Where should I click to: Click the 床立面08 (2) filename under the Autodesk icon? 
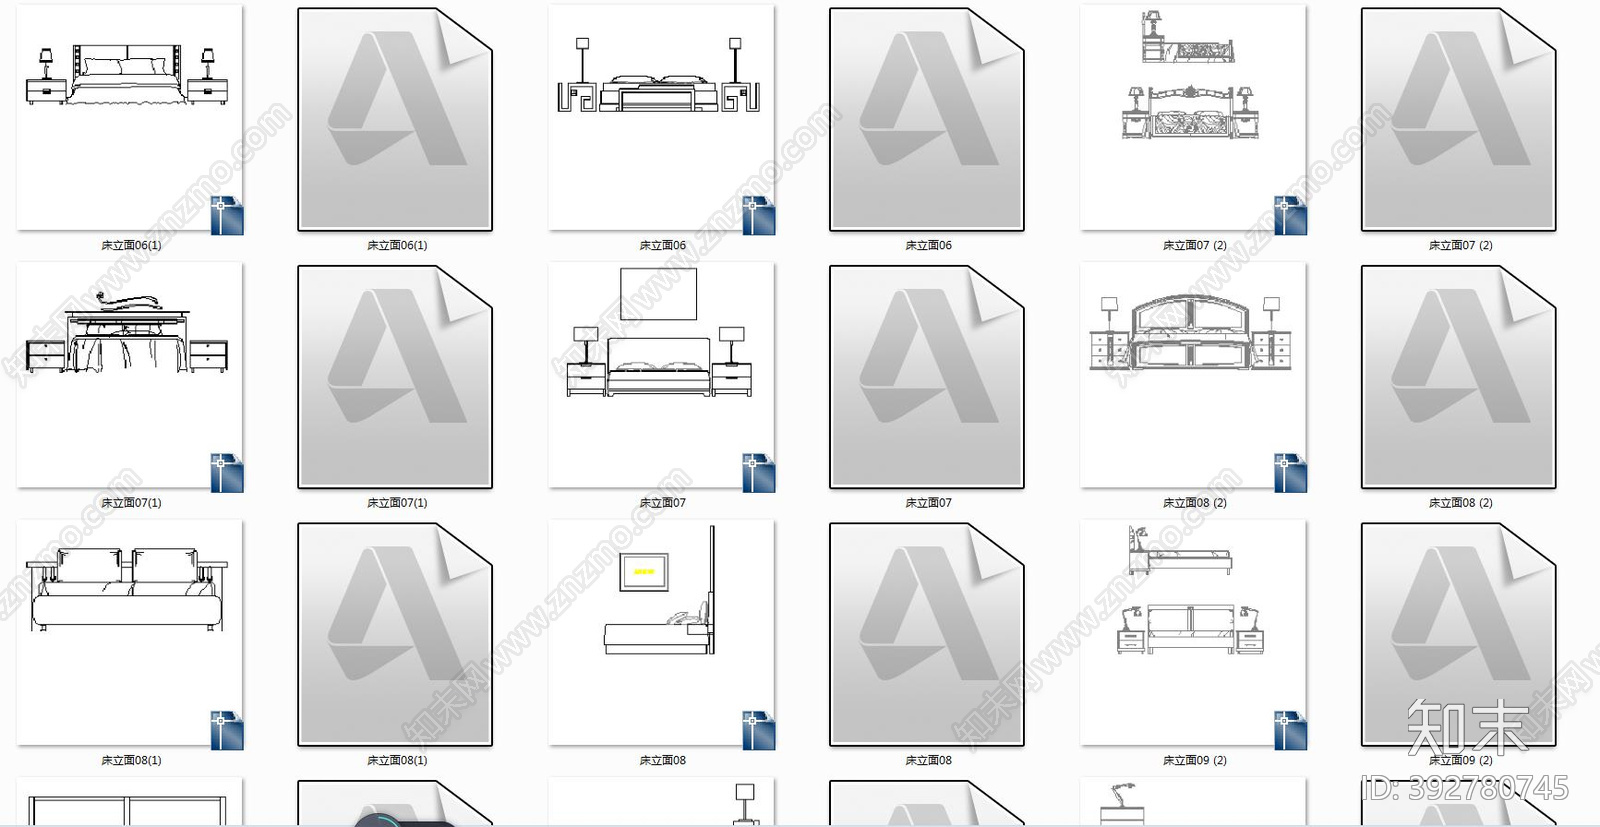pos(1461,503)
